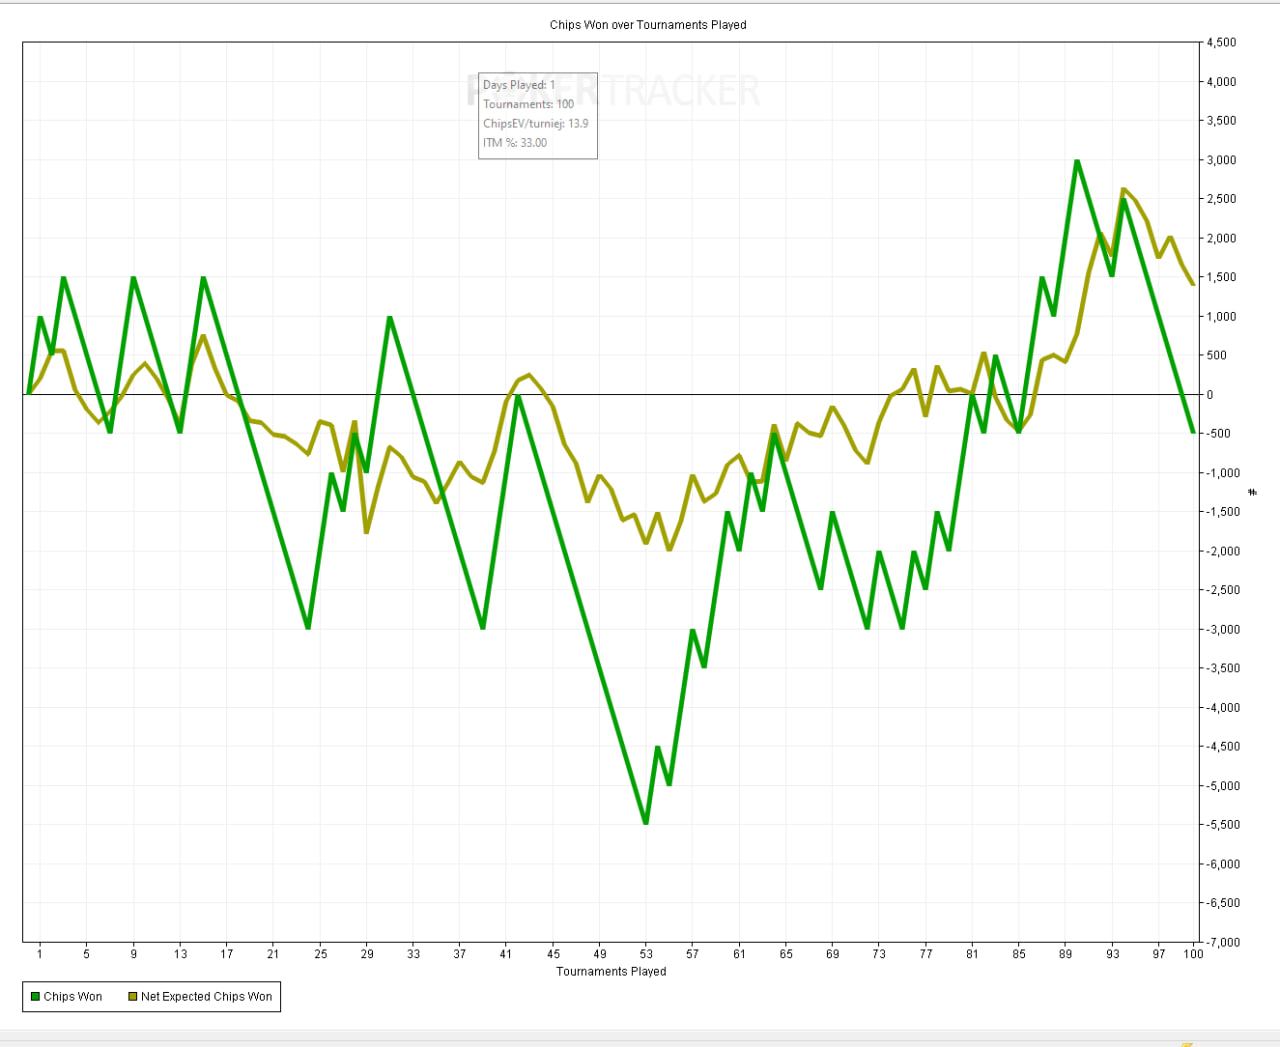
Task: Click the x-axis tick label 100
Action: (1193, 954)
